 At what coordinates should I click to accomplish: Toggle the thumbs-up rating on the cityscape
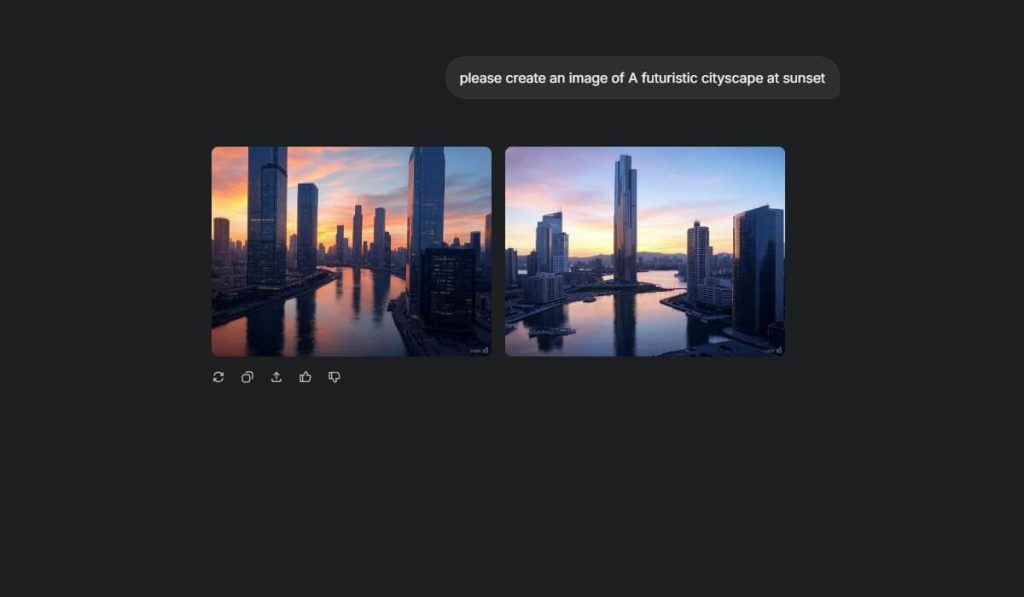(x=305, y=377)
